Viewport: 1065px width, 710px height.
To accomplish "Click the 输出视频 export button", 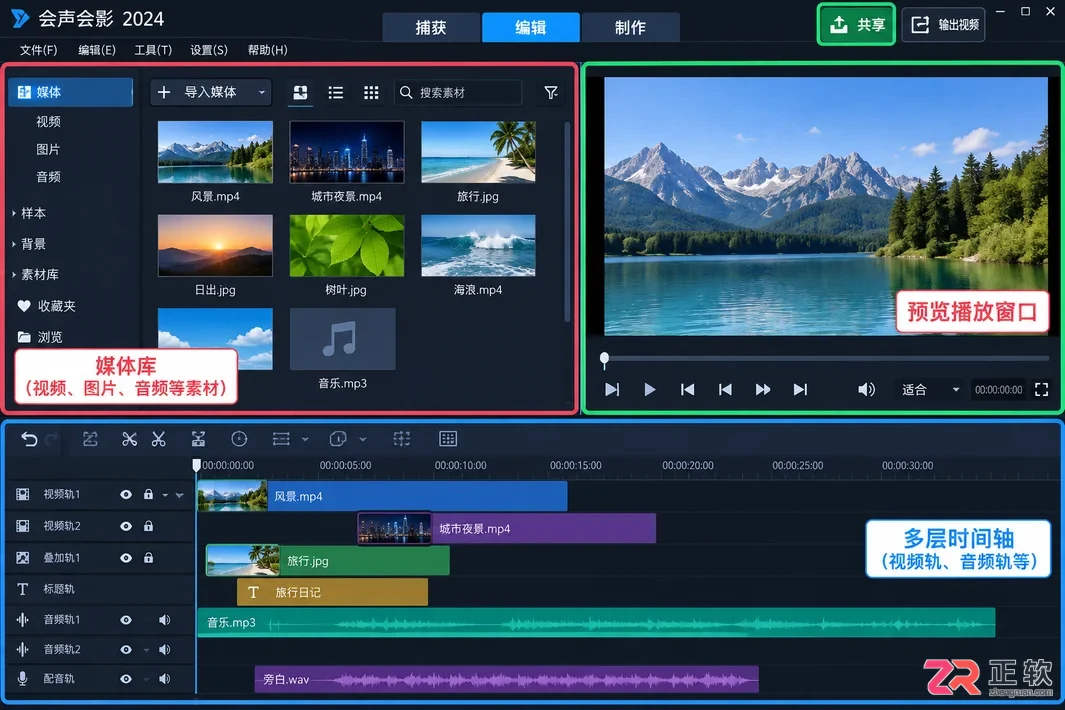I will [x=943, y=24].
